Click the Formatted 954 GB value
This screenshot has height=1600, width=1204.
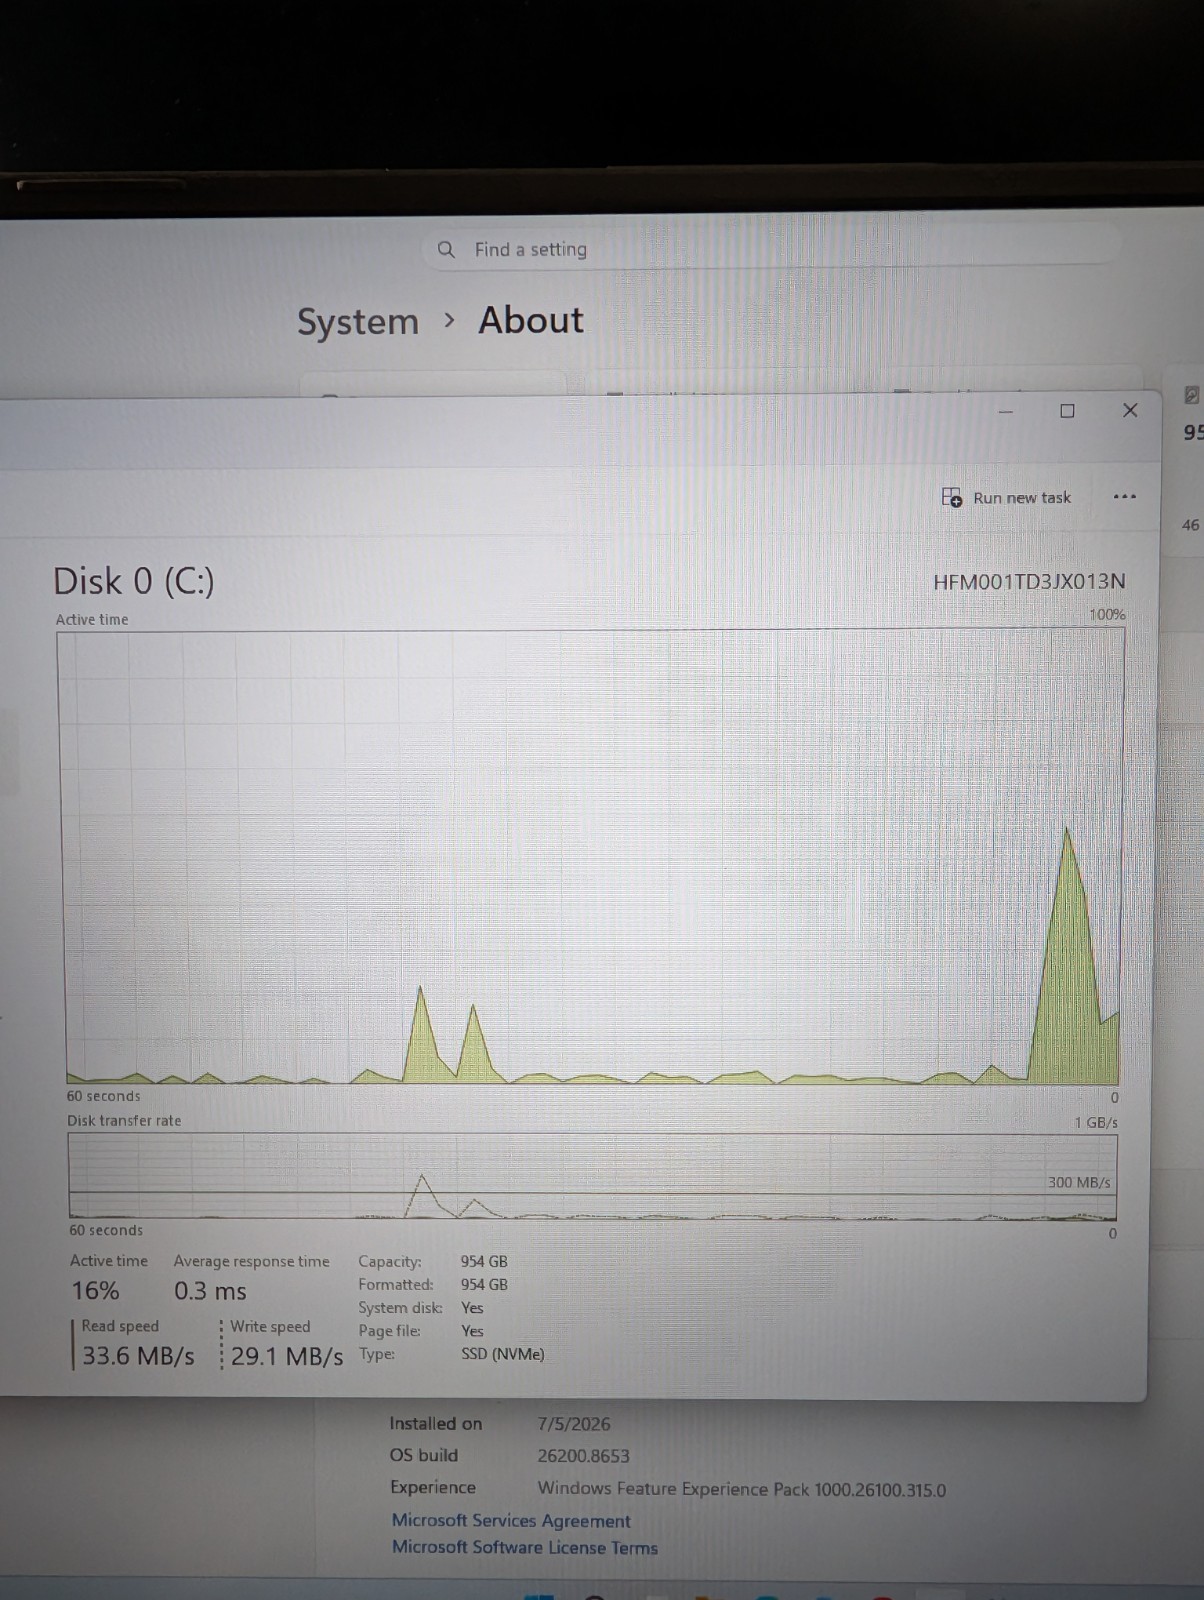coord(484,1284)
